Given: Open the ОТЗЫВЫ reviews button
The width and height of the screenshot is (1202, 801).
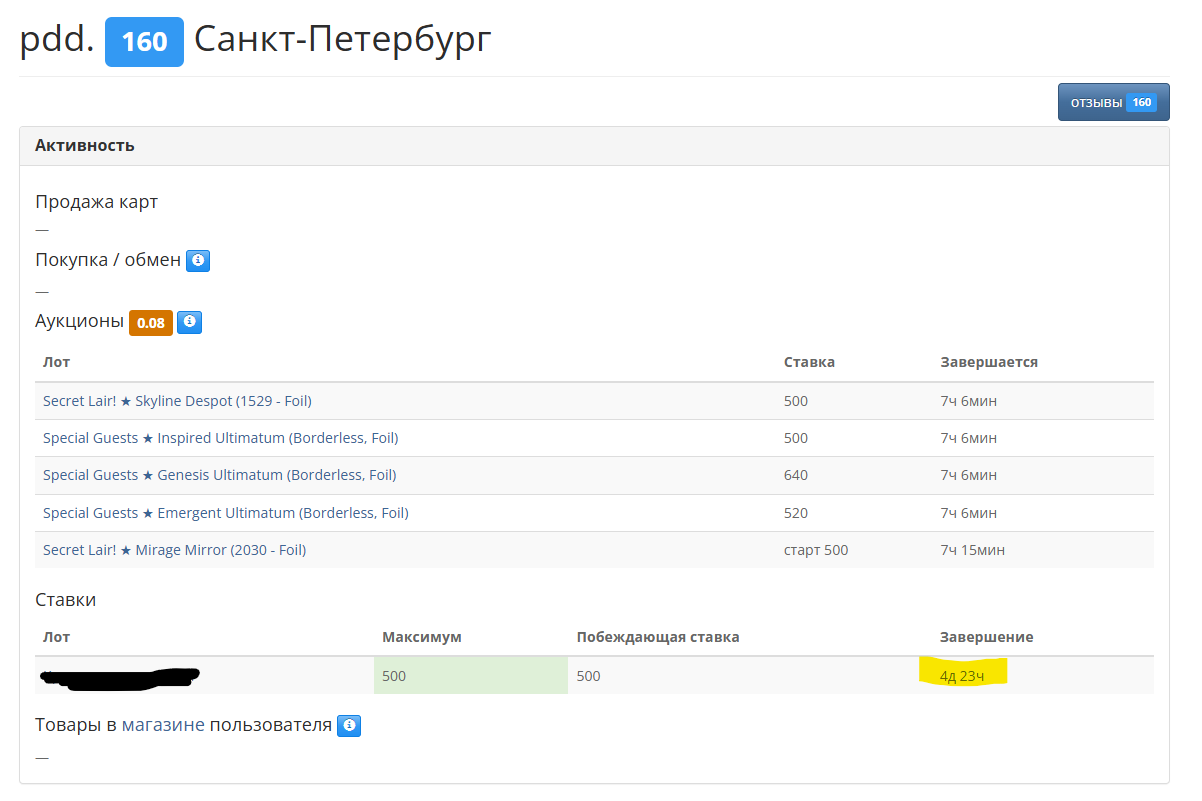Looking at the screenshot, I should [x=1113, y=102].
